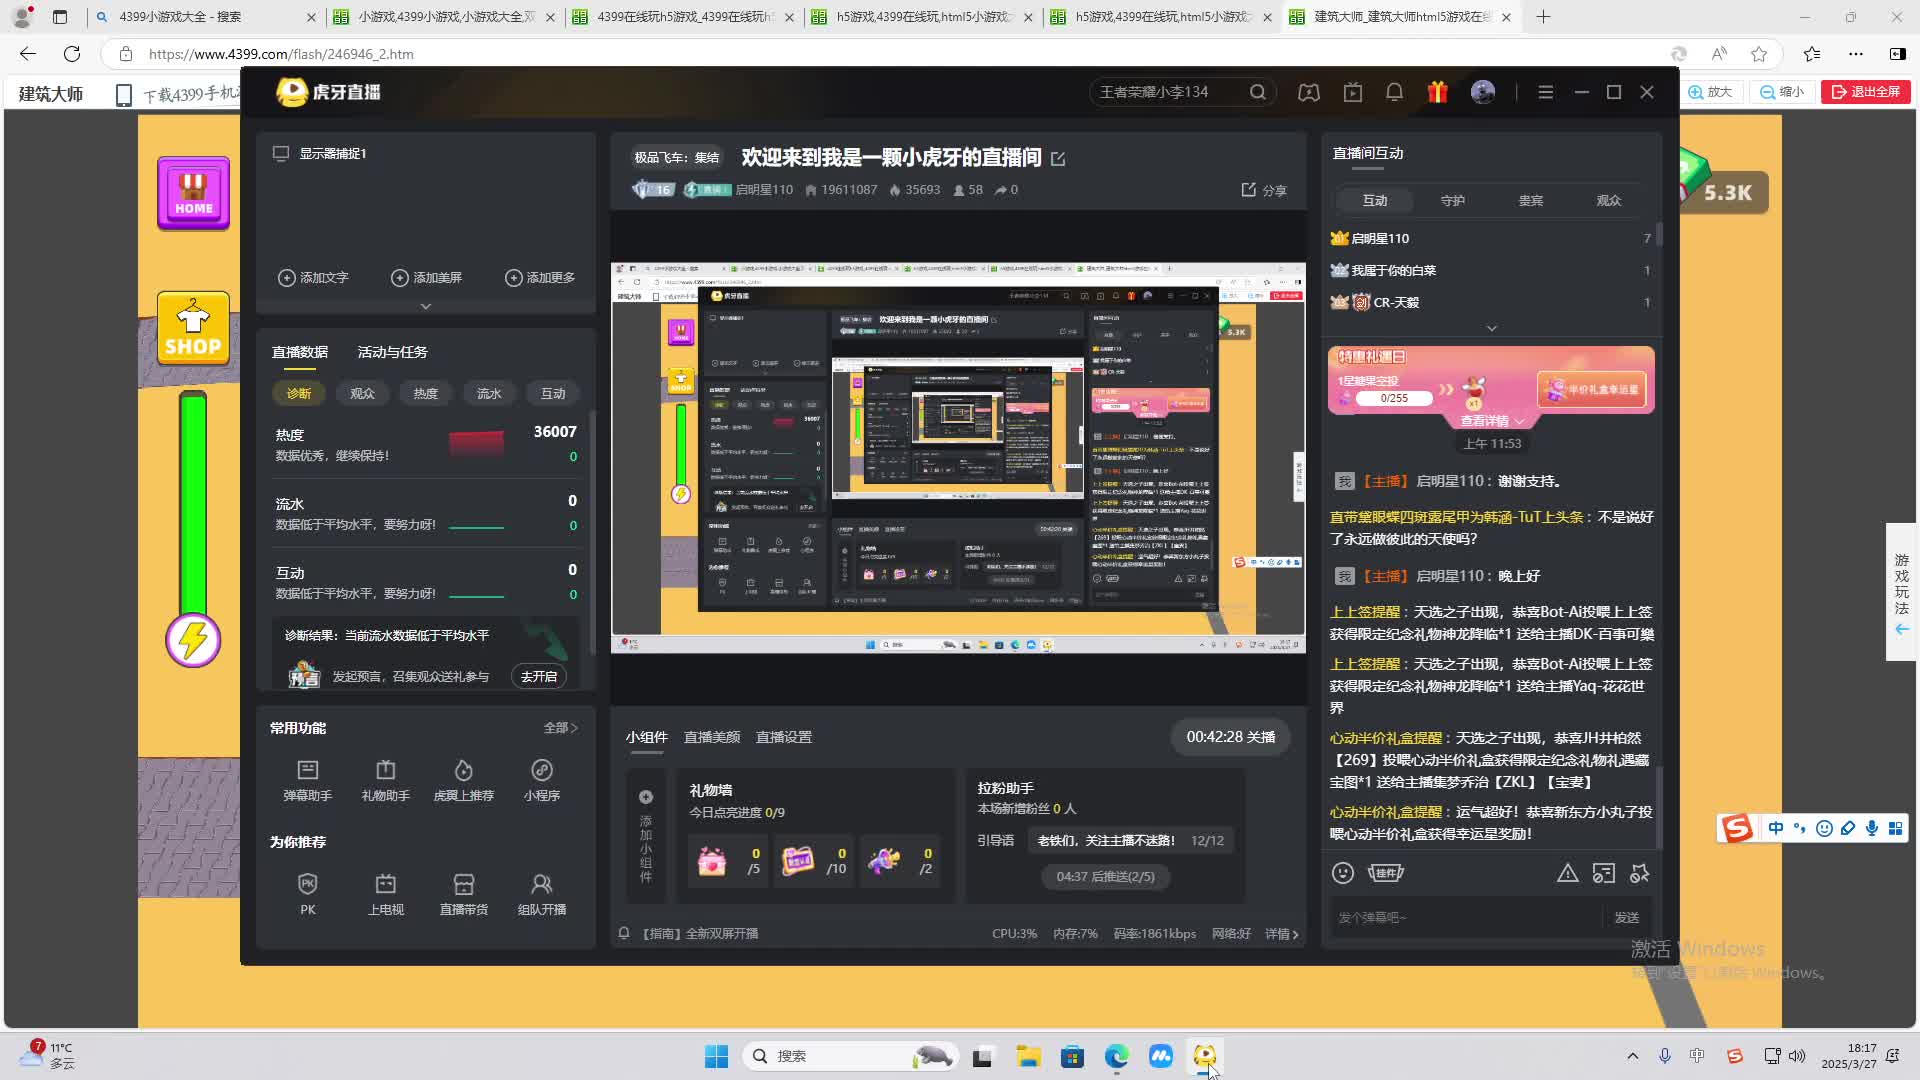
Task: Open the 组队开播 feature
Action: pos(541,892)
